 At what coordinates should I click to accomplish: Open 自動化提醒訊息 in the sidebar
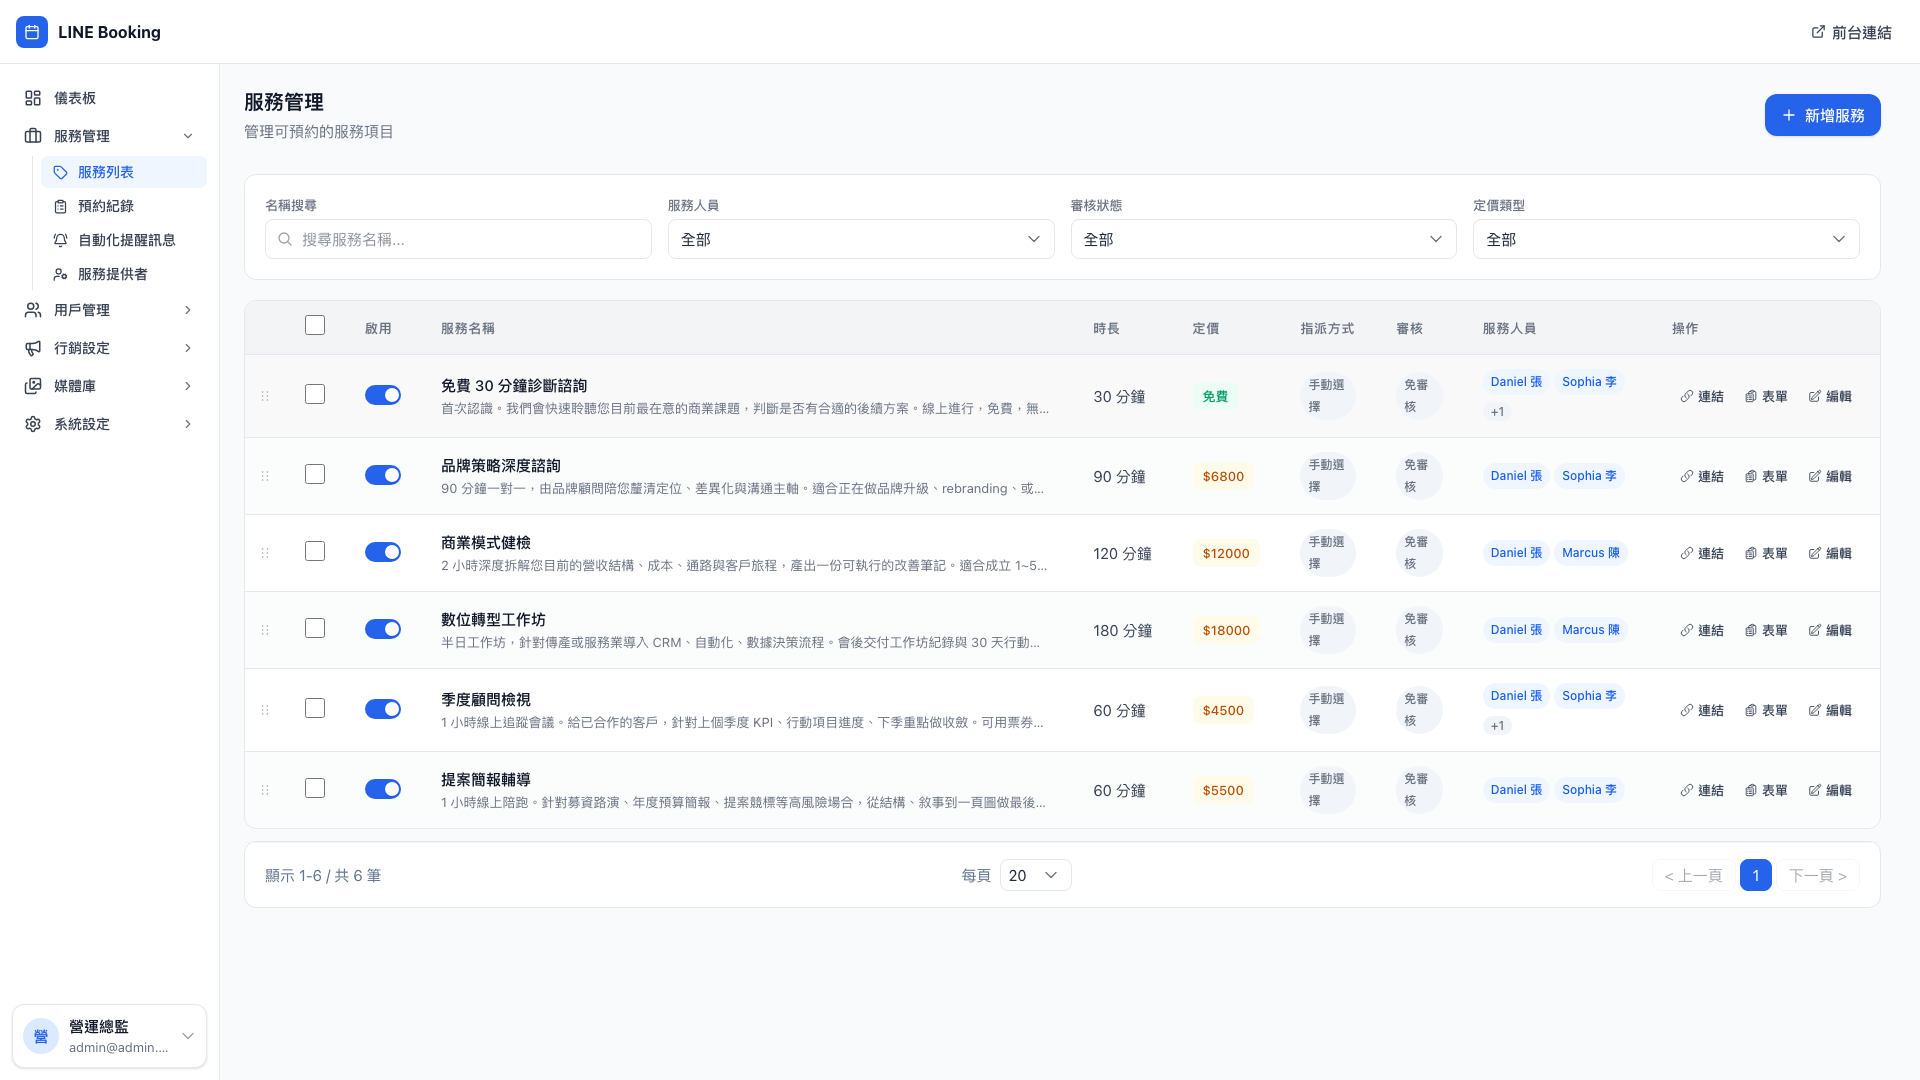point(124,240)
